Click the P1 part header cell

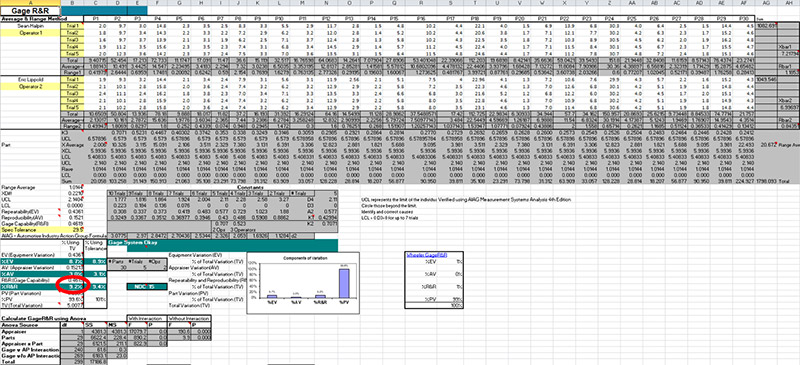click(96, 19)
